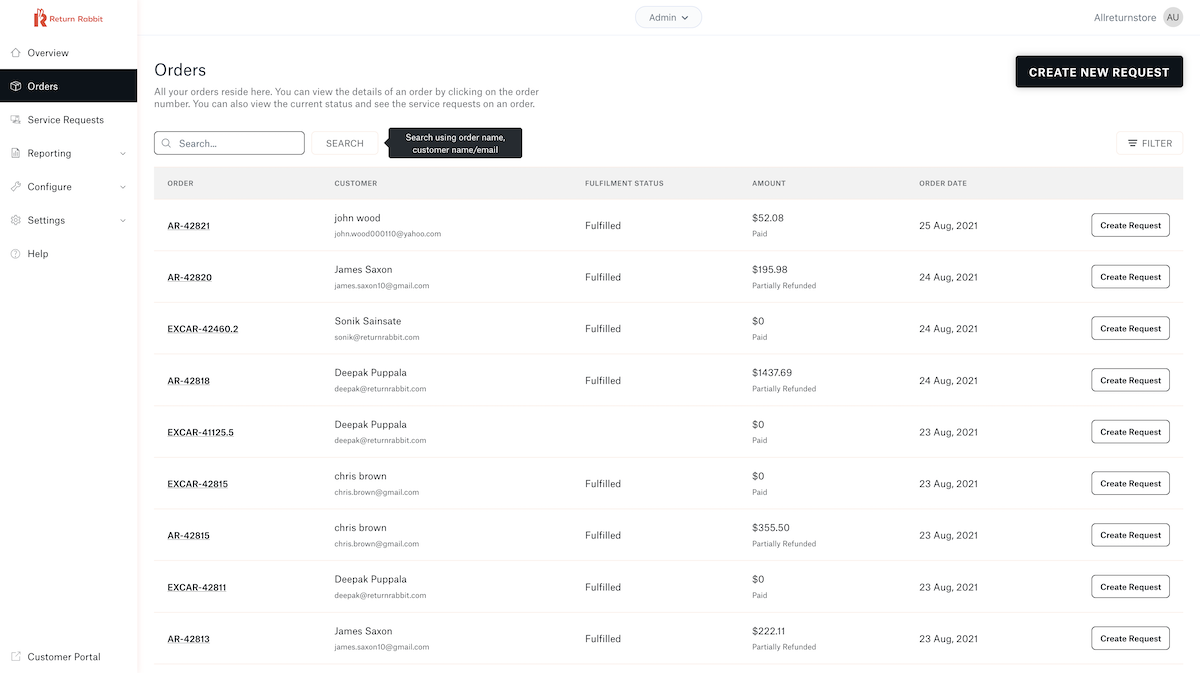Open order EXCAR-42815

(197, 484)
